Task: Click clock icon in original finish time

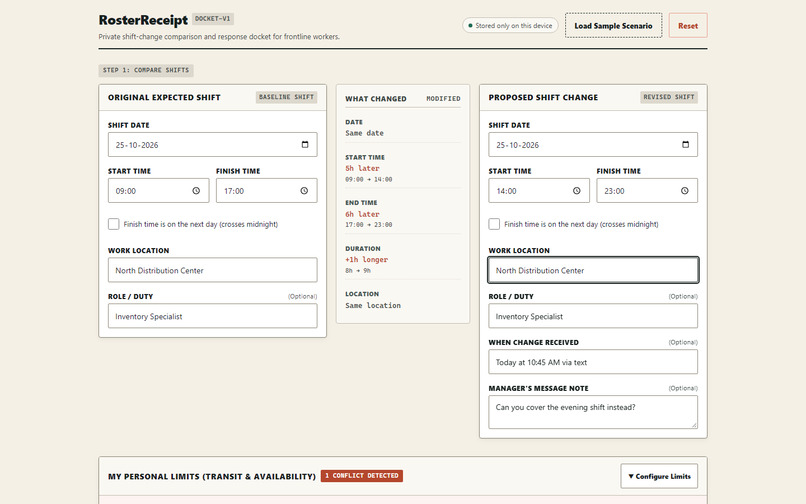Action: [x=304, y=191]
